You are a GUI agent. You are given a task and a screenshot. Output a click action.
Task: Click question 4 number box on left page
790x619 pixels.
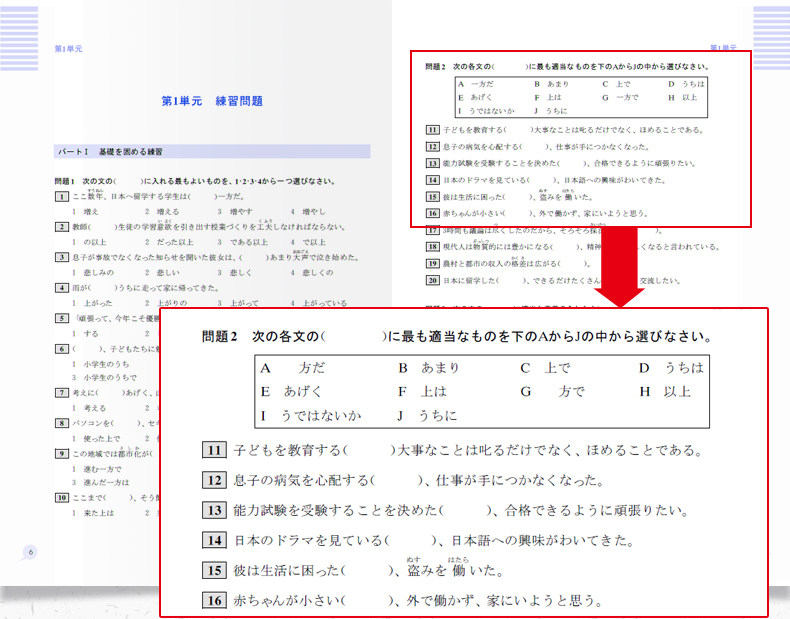coord(61,288)
